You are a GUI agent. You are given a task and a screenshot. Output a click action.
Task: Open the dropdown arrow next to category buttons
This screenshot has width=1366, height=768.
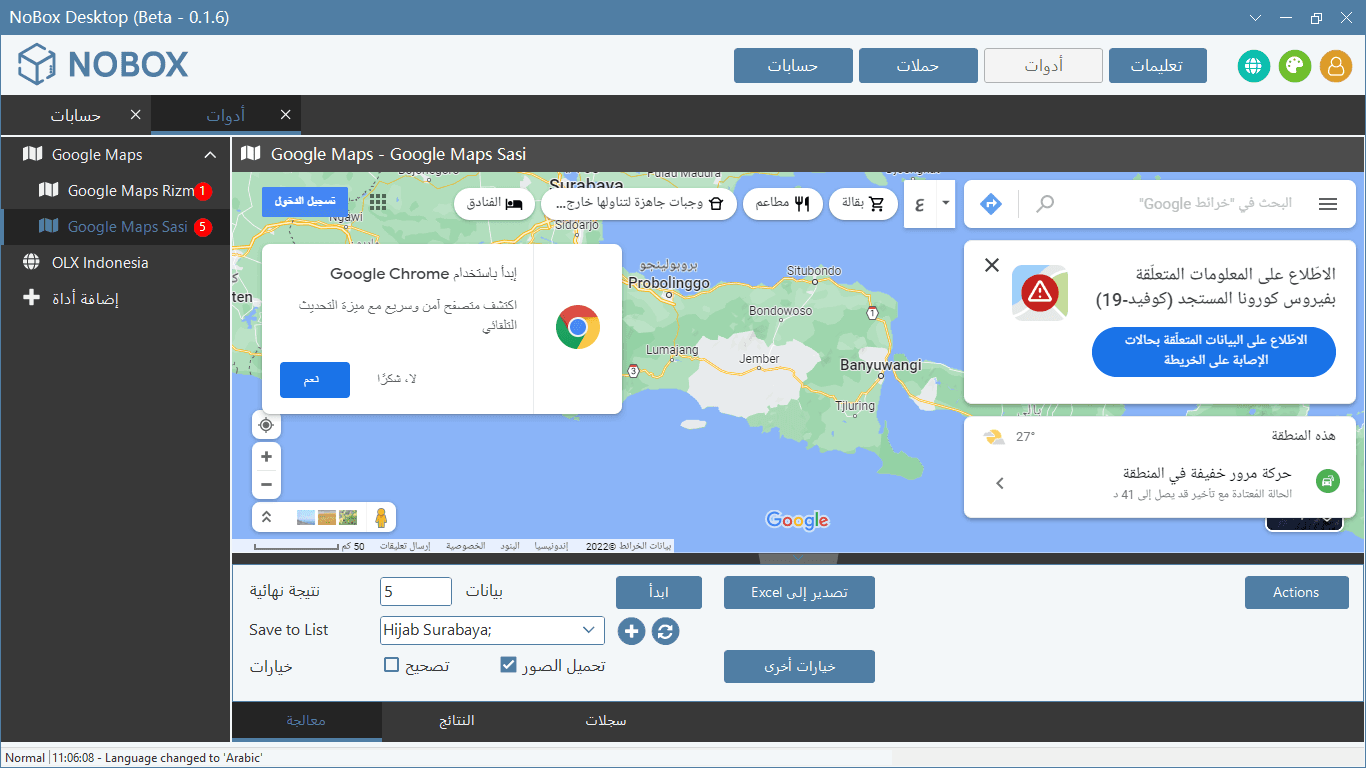944,203
